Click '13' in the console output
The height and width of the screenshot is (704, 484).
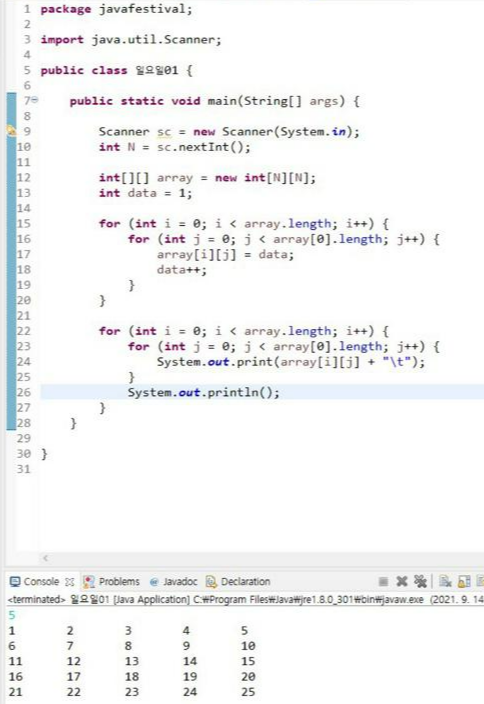[x=132, y=661]
